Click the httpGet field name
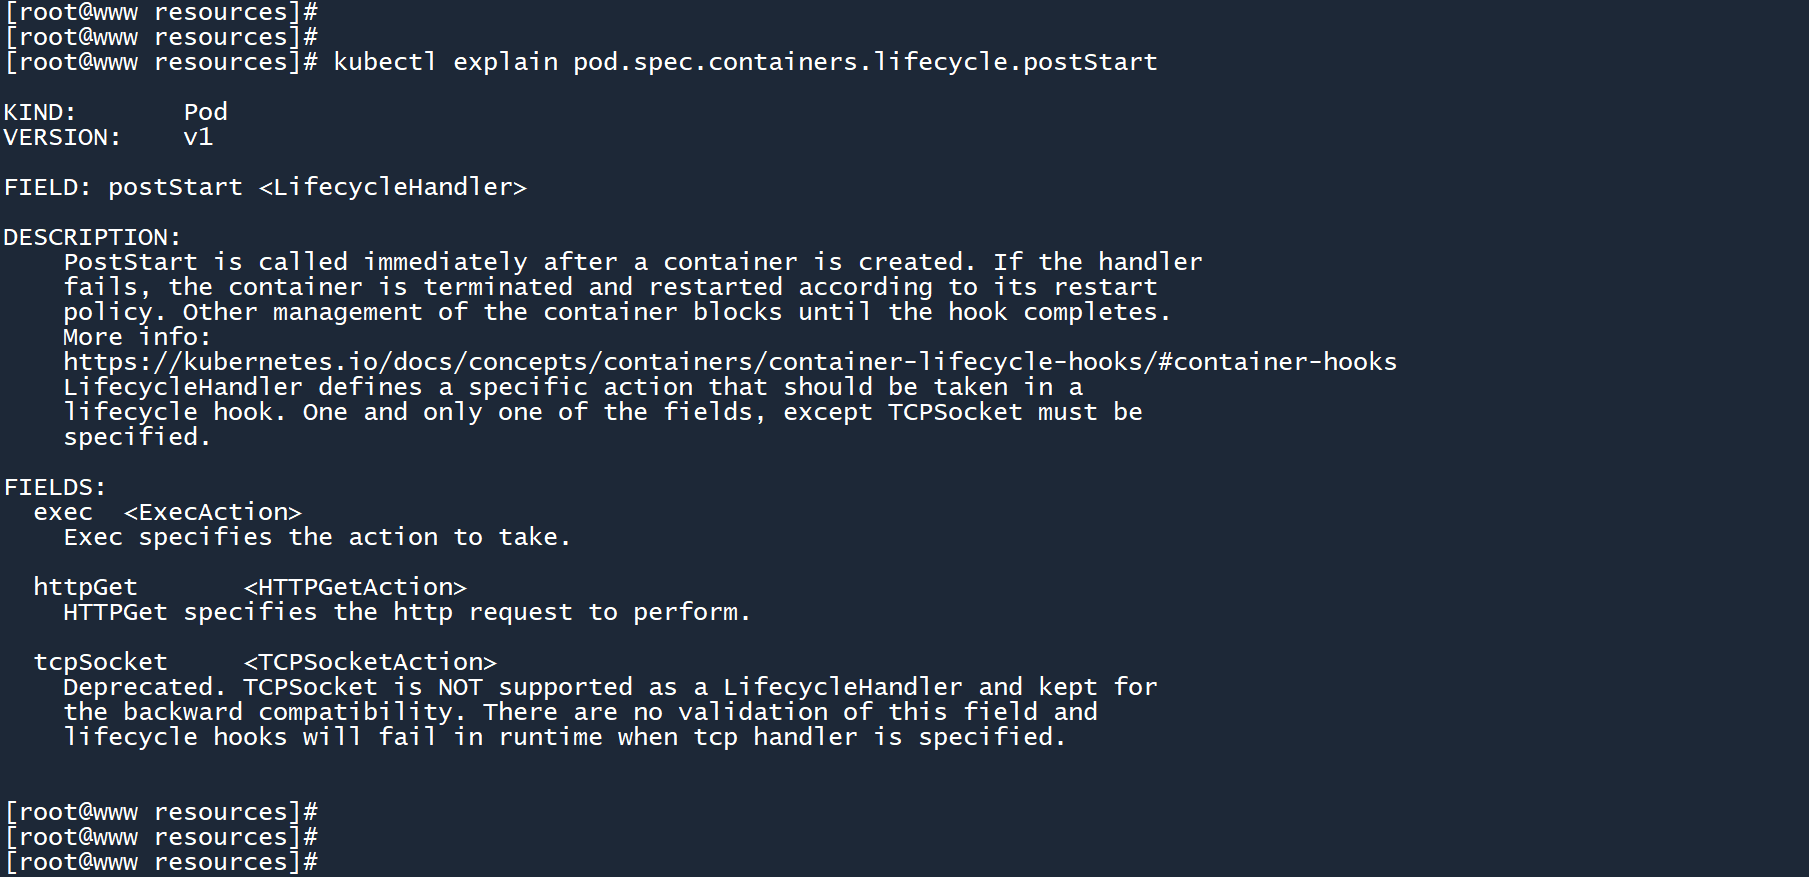Screen dimensions: 1809x877 pos(85,587)
